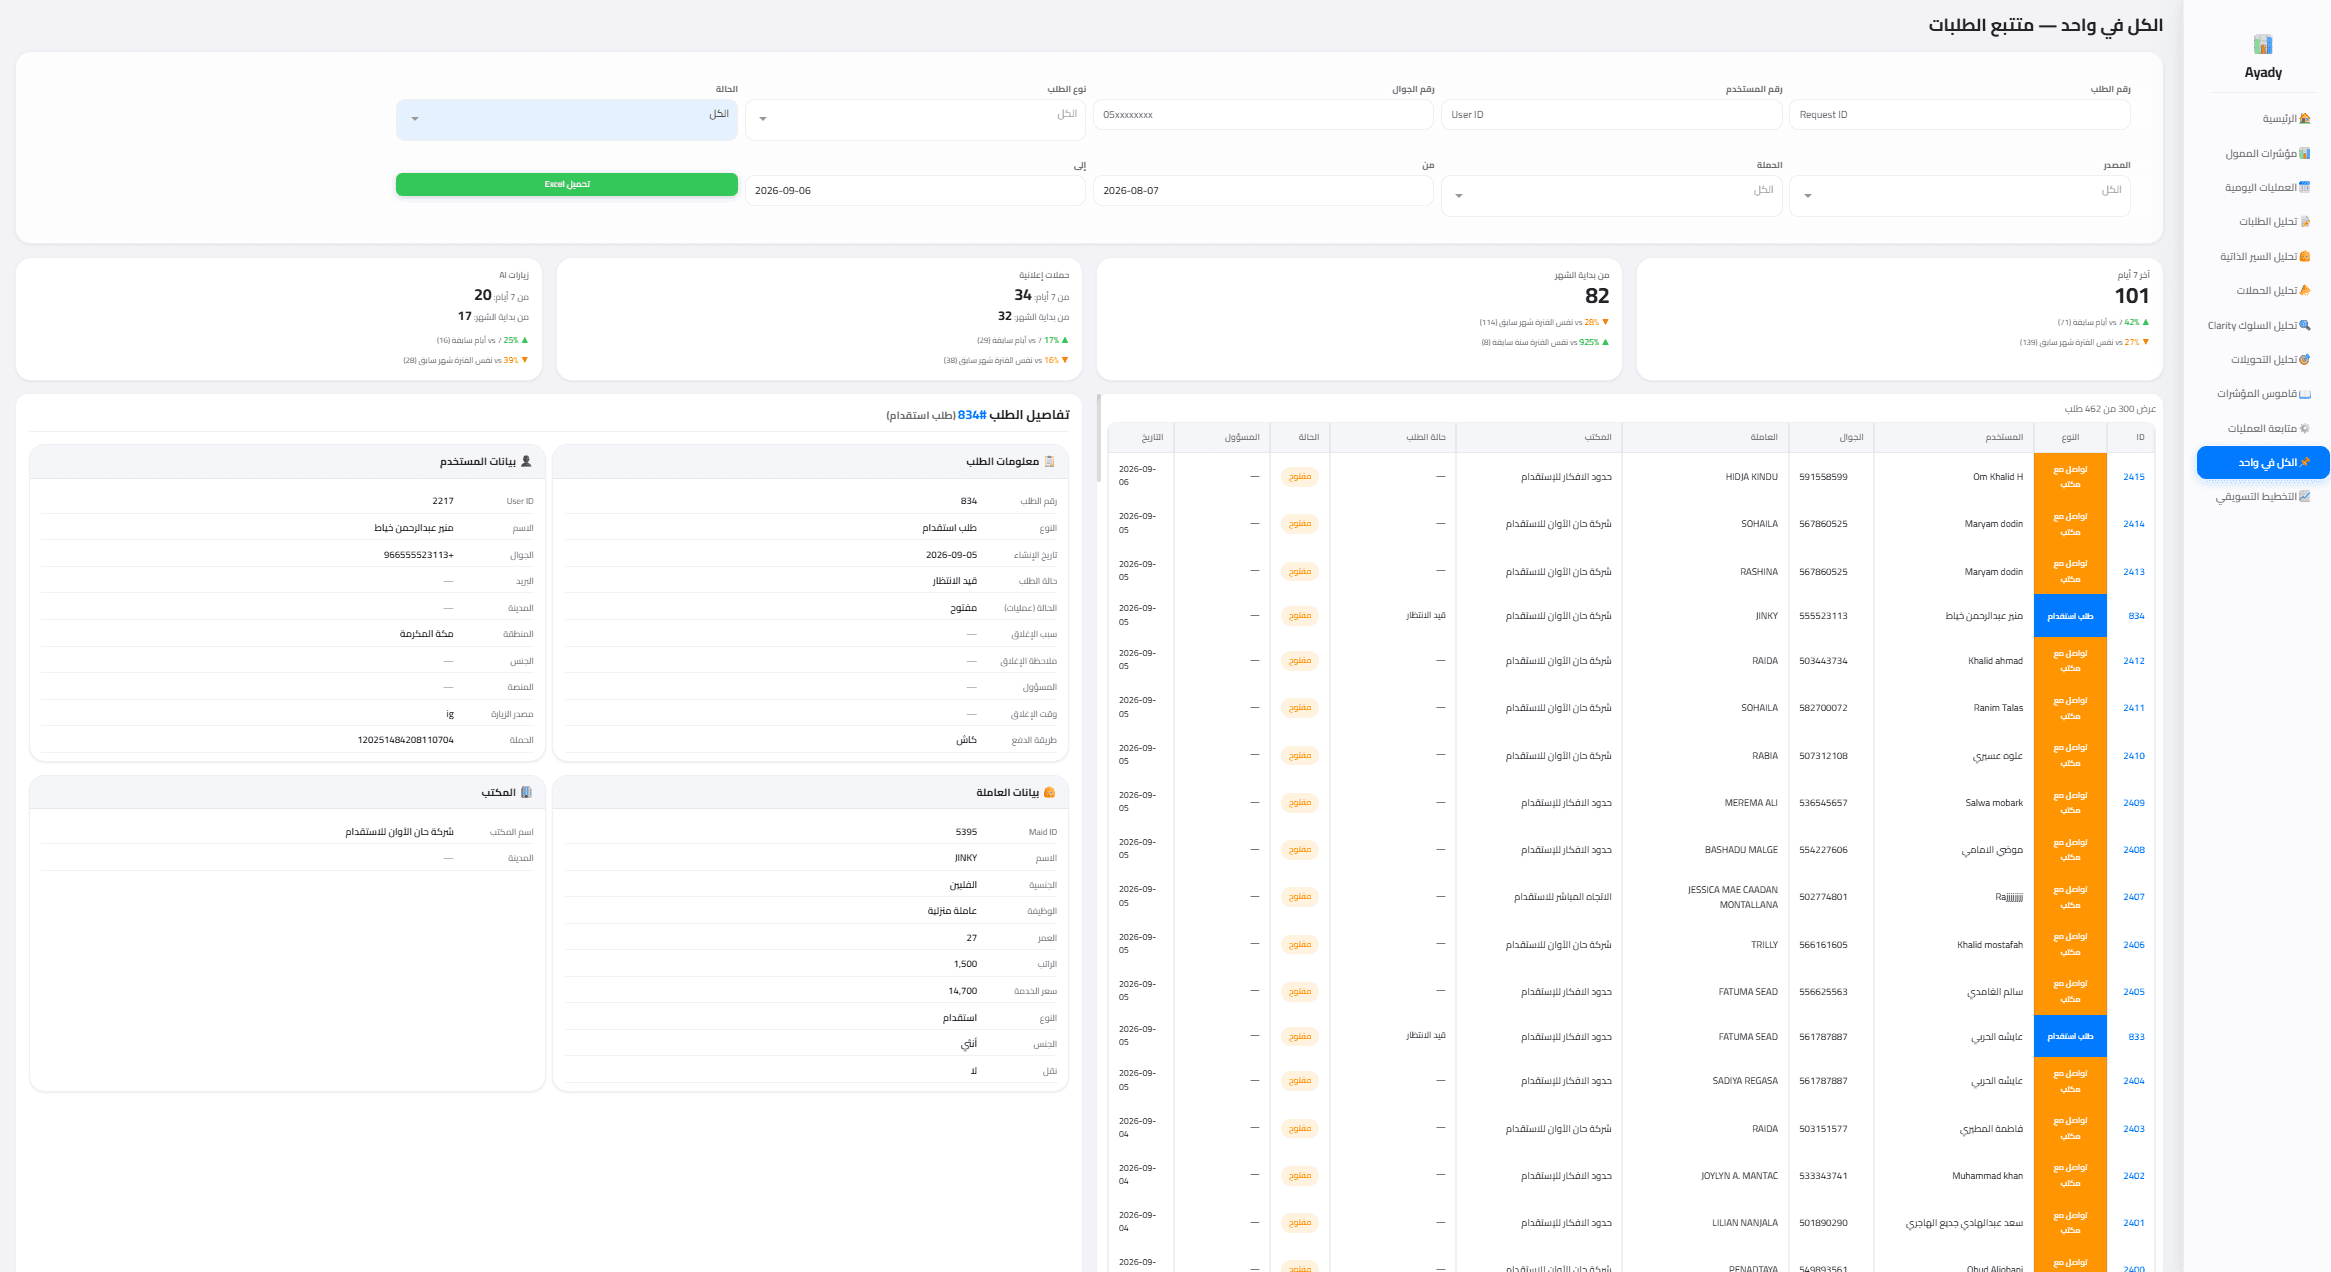Click the User ID input field

point(1612,115)
